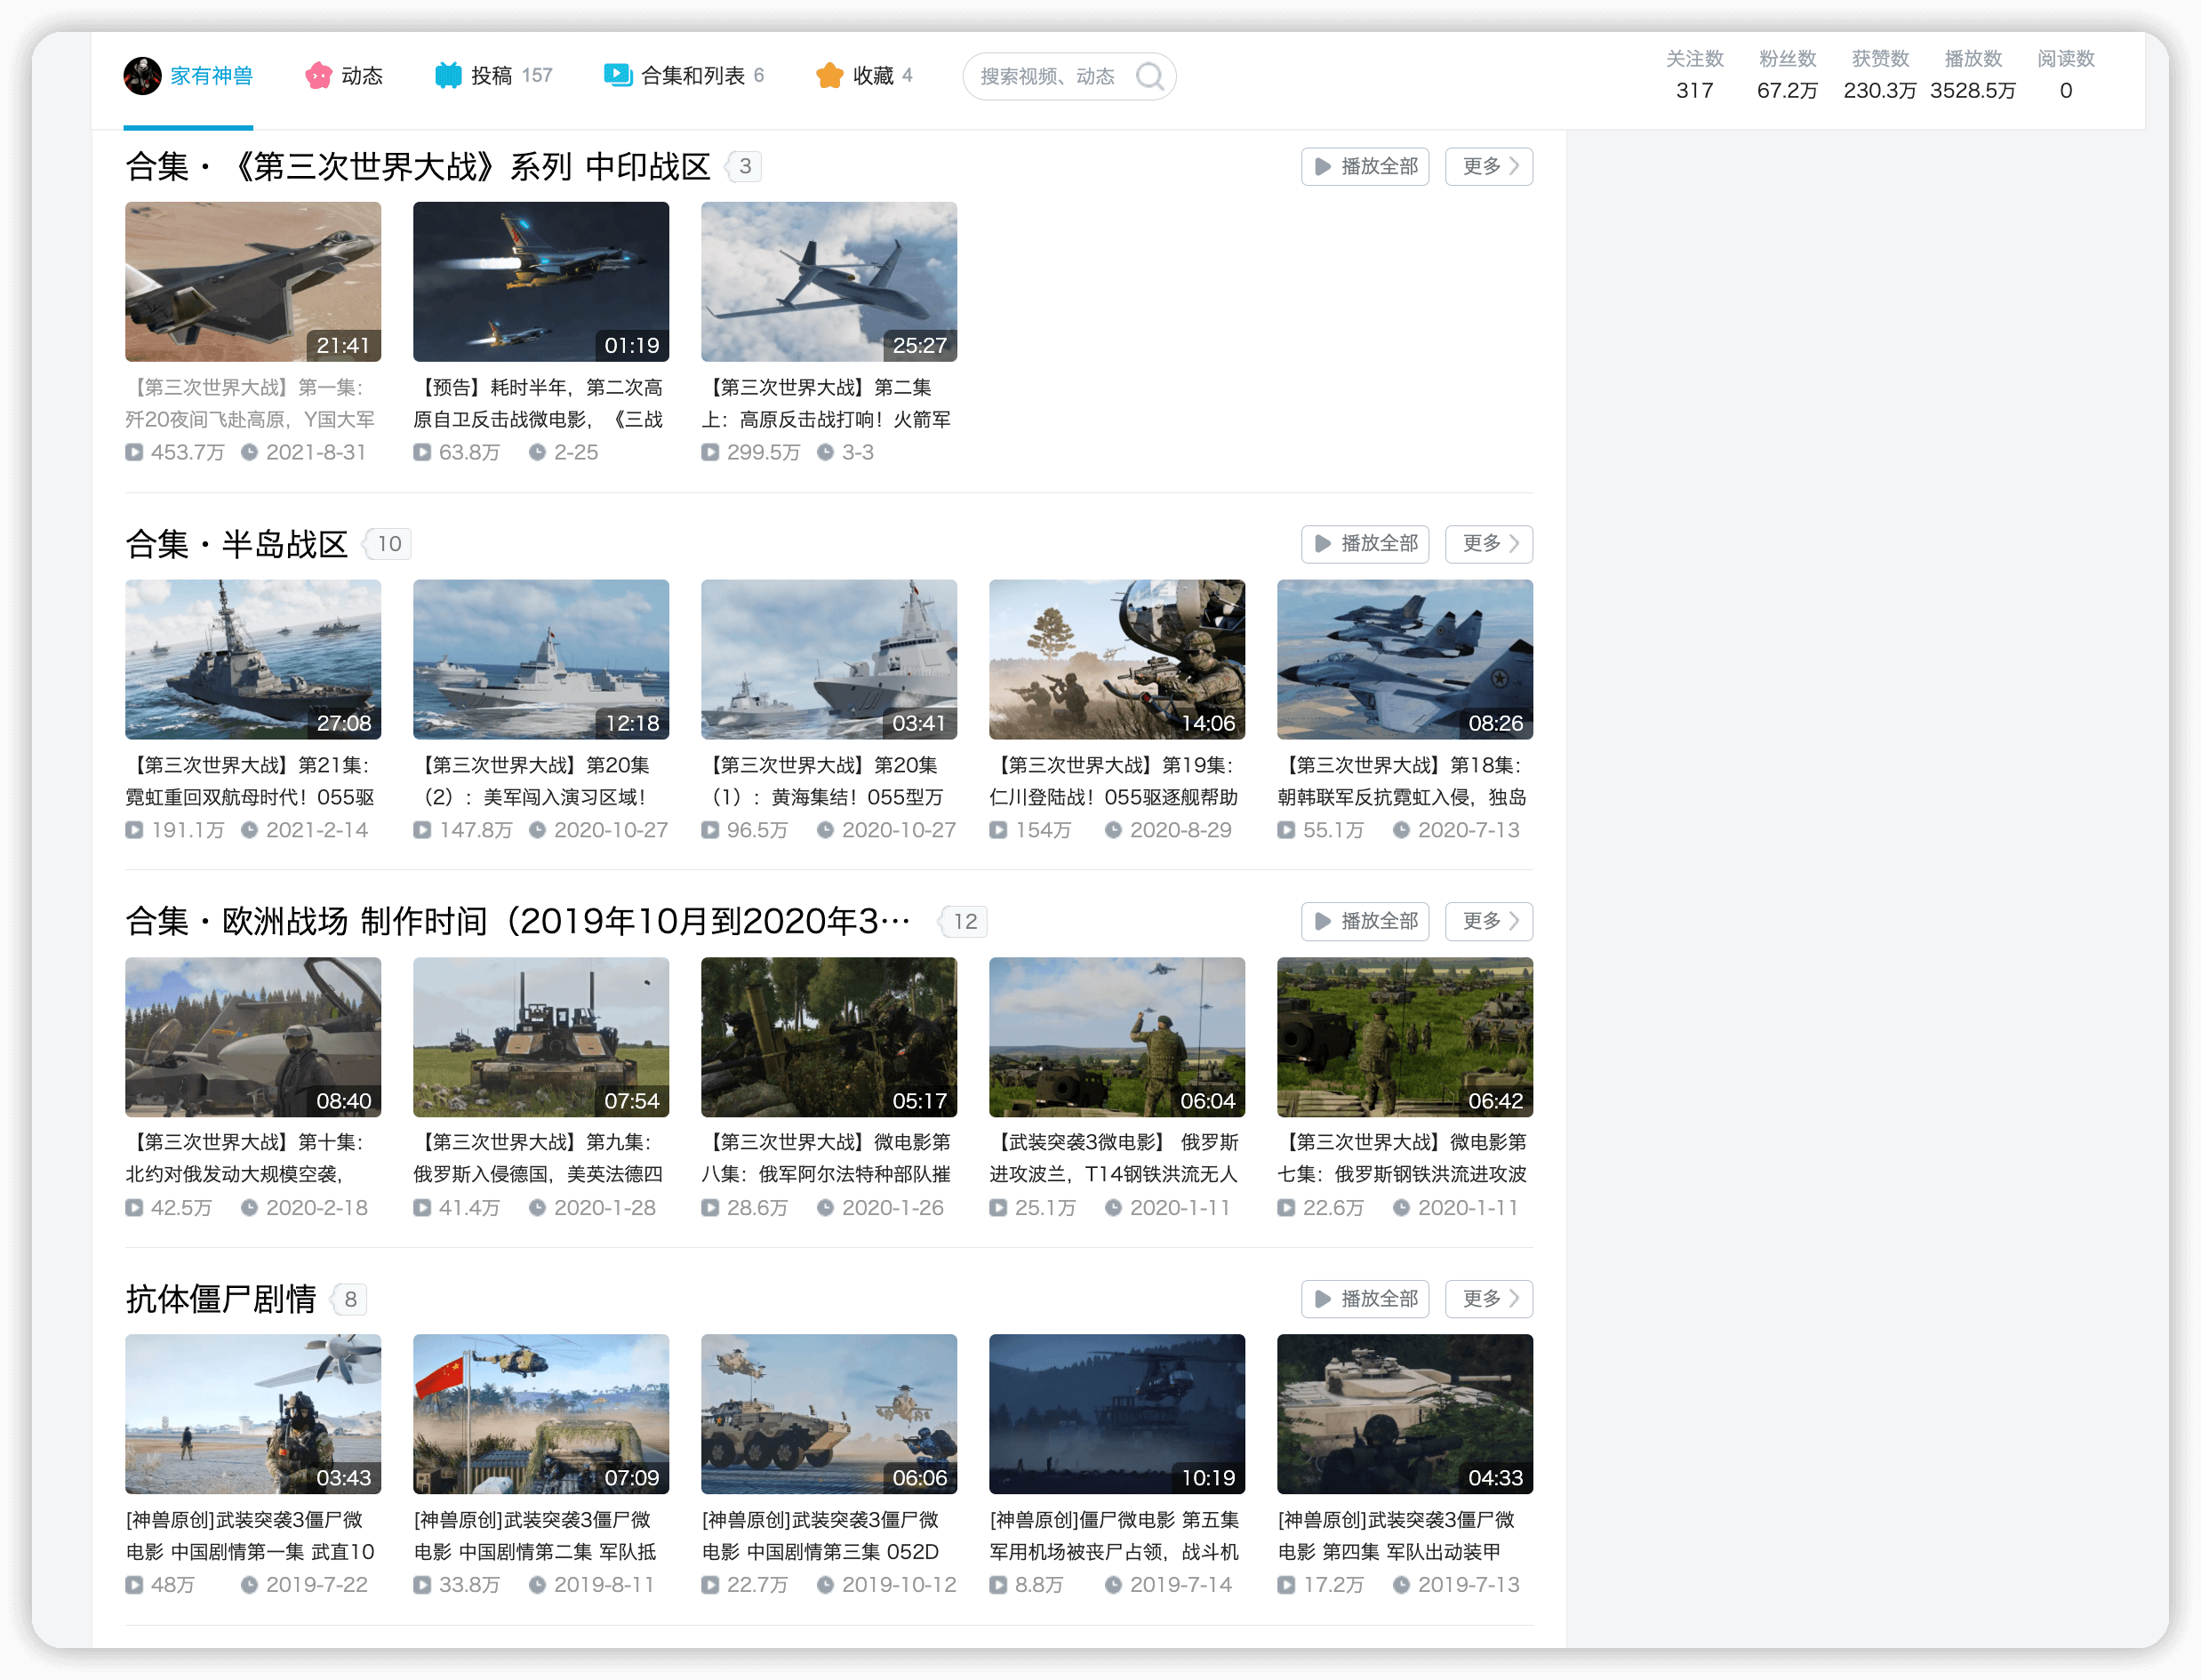Open 更多 for 中印战区 collection
Screen dimensions: 2201x1680
1489,167
